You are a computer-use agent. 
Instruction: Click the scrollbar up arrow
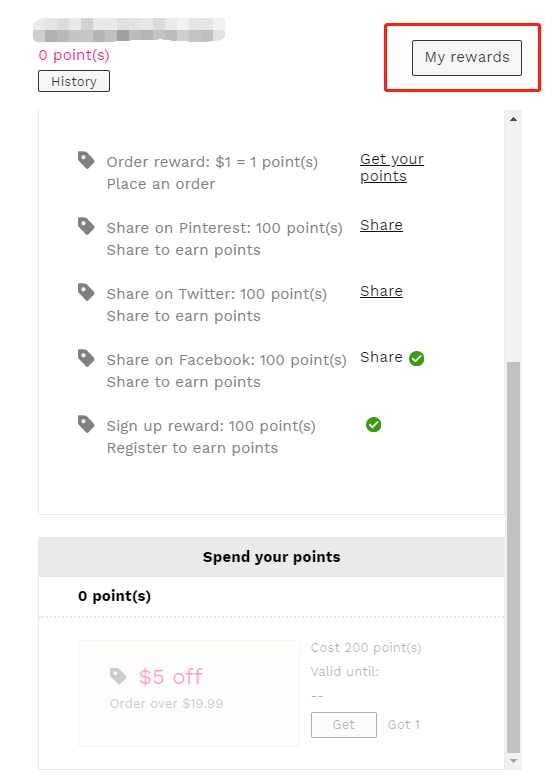(x=513, y=119)
